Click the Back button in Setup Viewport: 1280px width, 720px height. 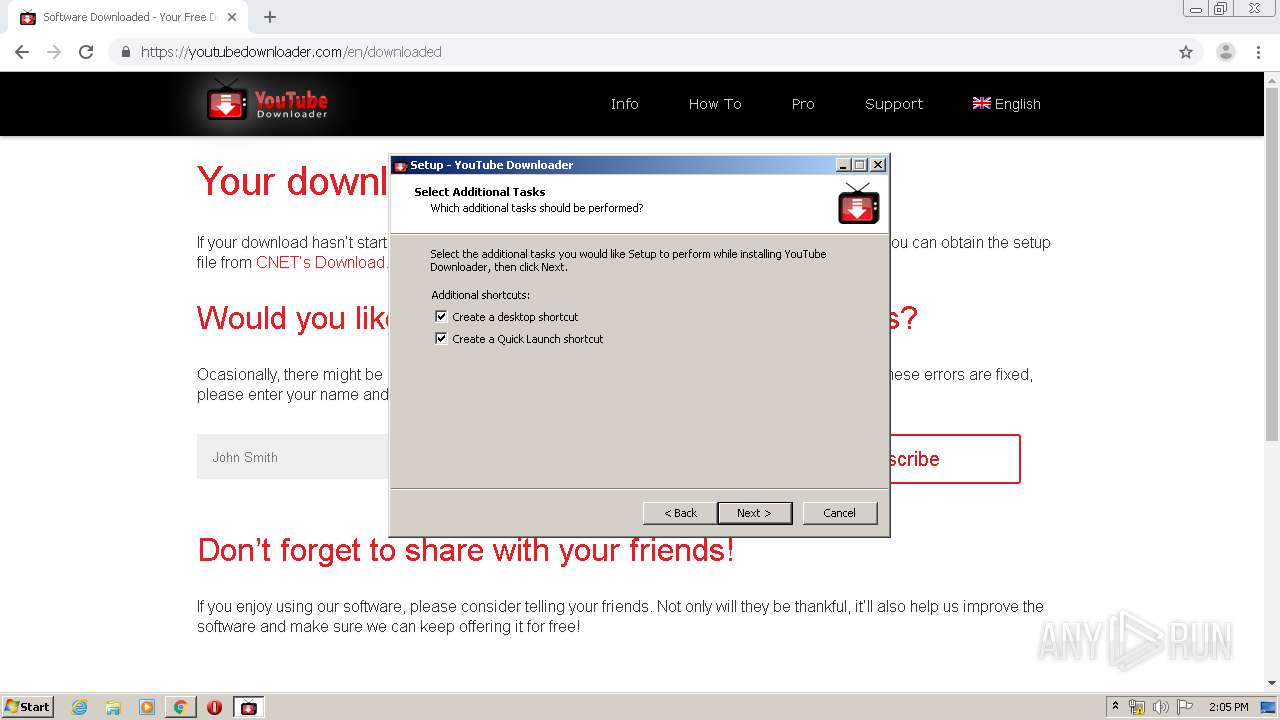pos(680,513)
